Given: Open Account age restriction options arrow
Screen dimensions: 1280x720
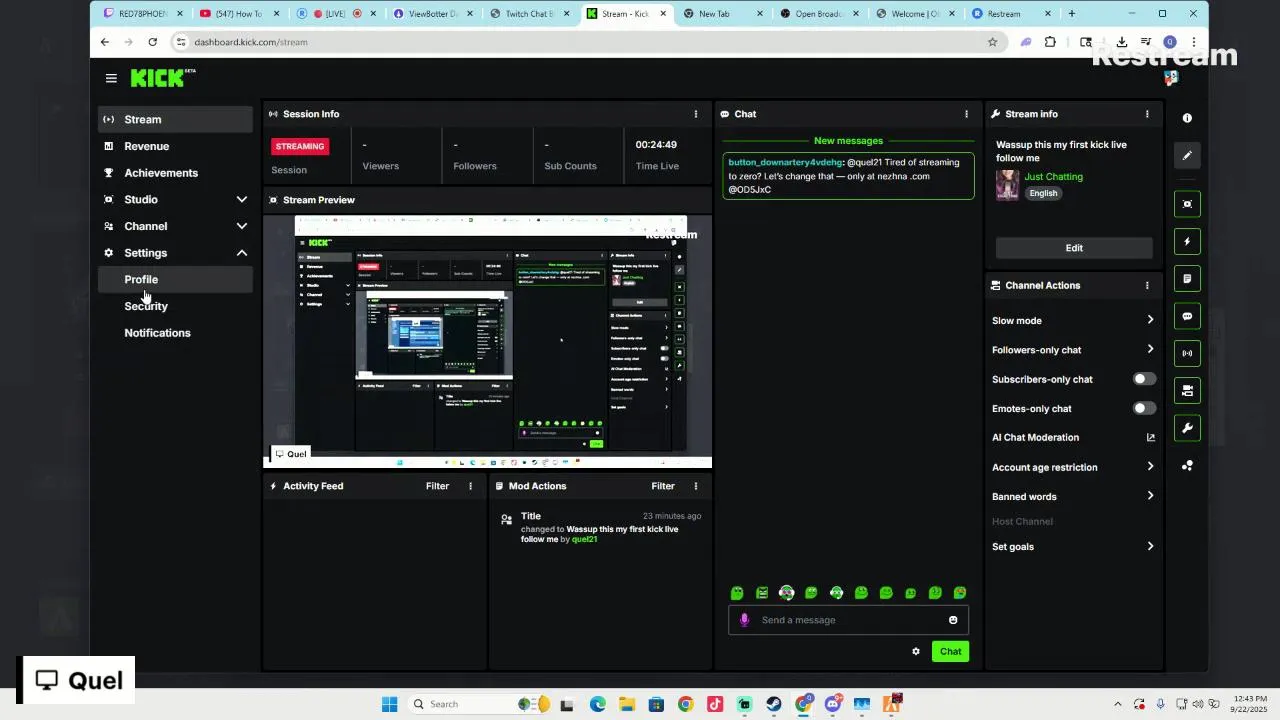Looking at the screenshot, I should tap(1150, 466).
